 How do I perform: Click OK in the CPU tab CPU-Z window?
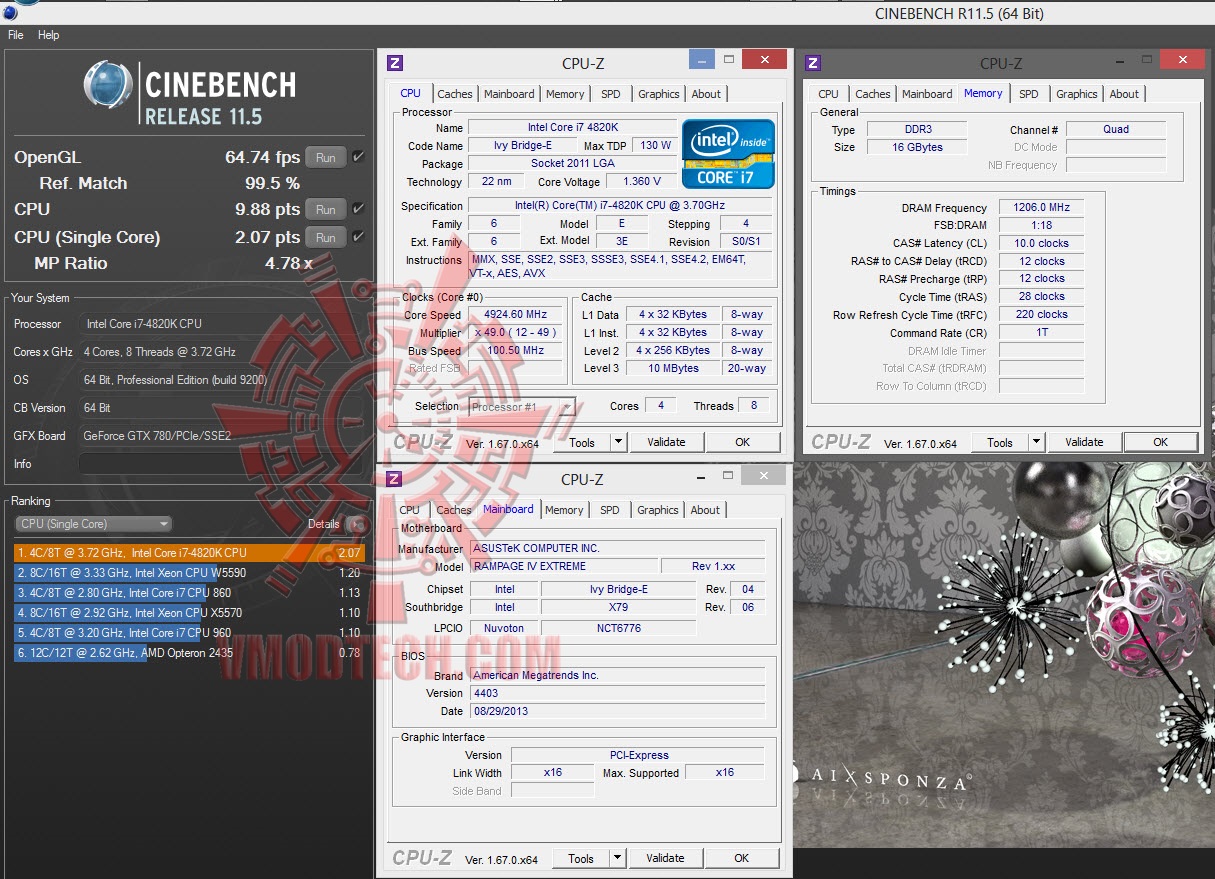click(742, 442)
